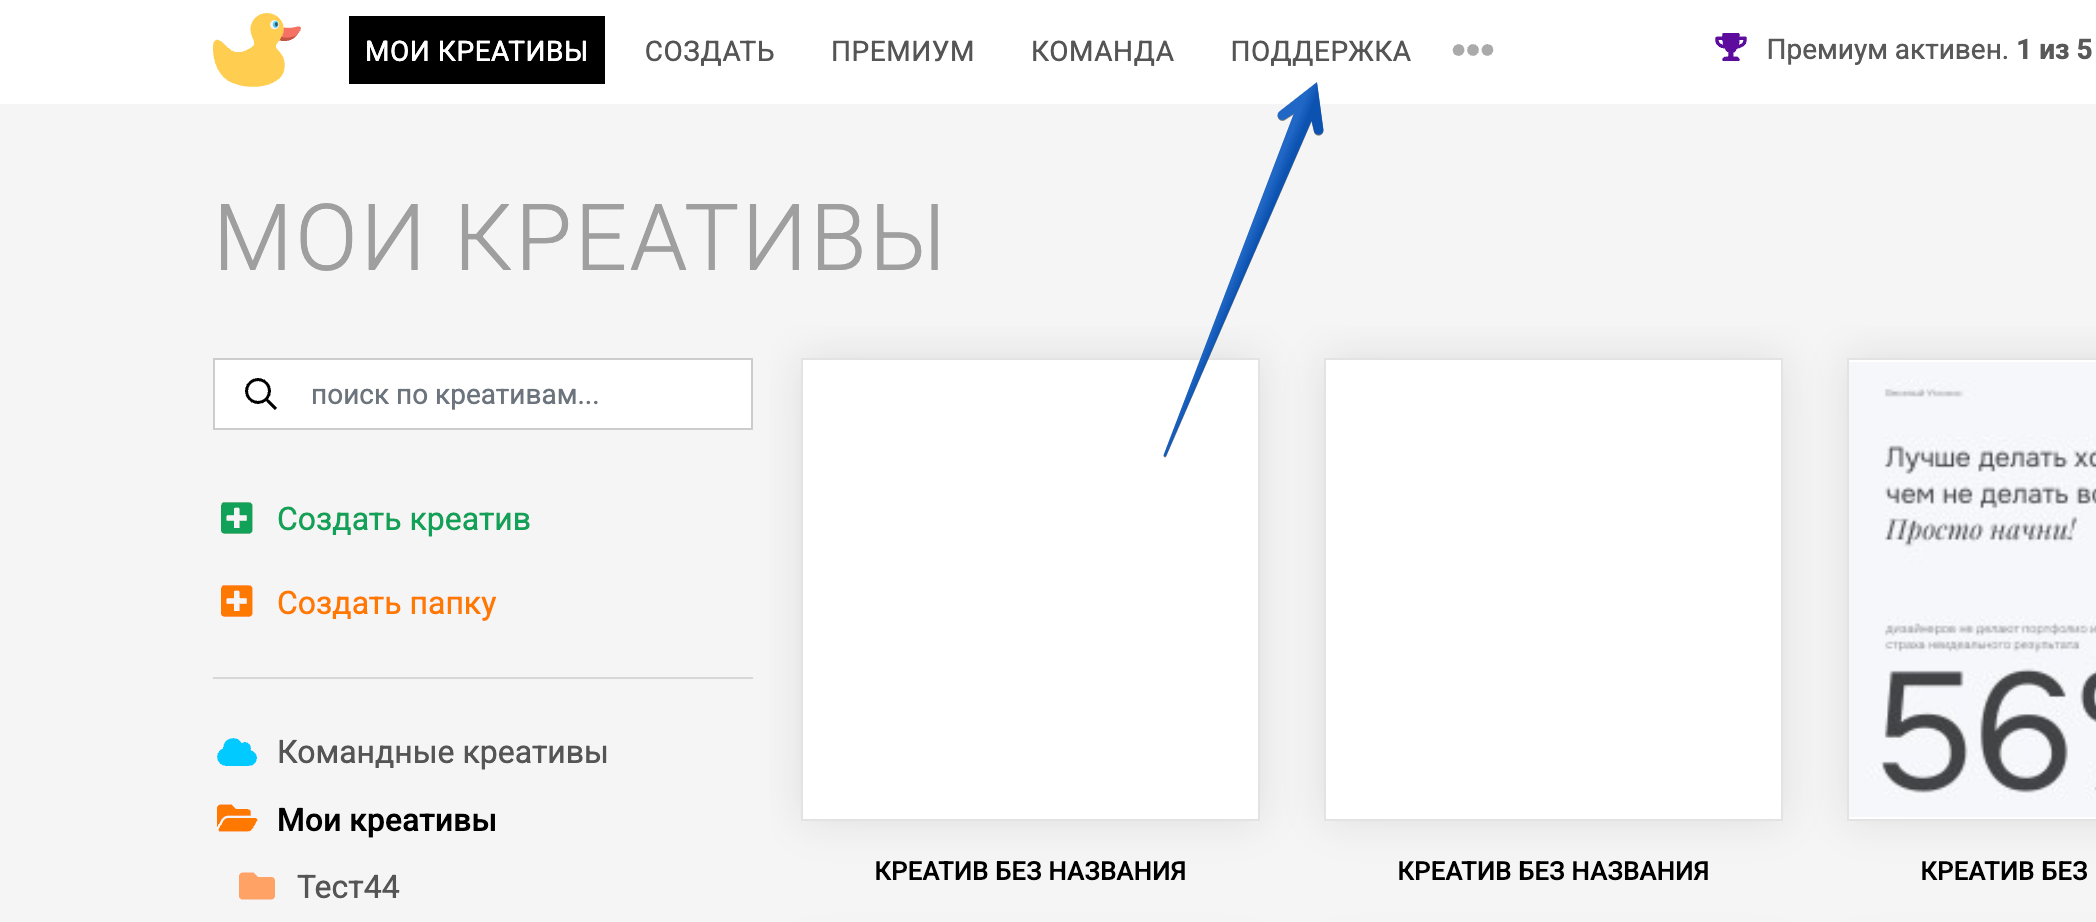Click the Тест44 folder icon
This screenshot has height=922, width=2096.
click(257, 886)
